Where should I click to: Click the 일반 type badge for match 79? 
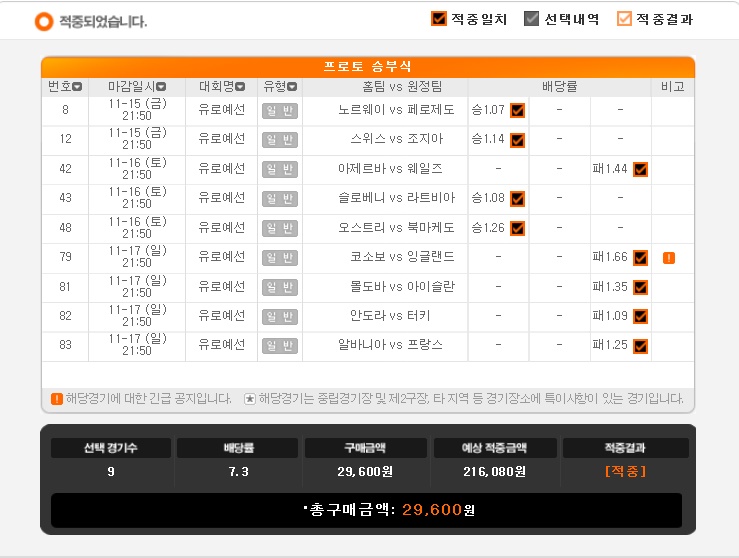pyautogui.click(x=280, y=258)
